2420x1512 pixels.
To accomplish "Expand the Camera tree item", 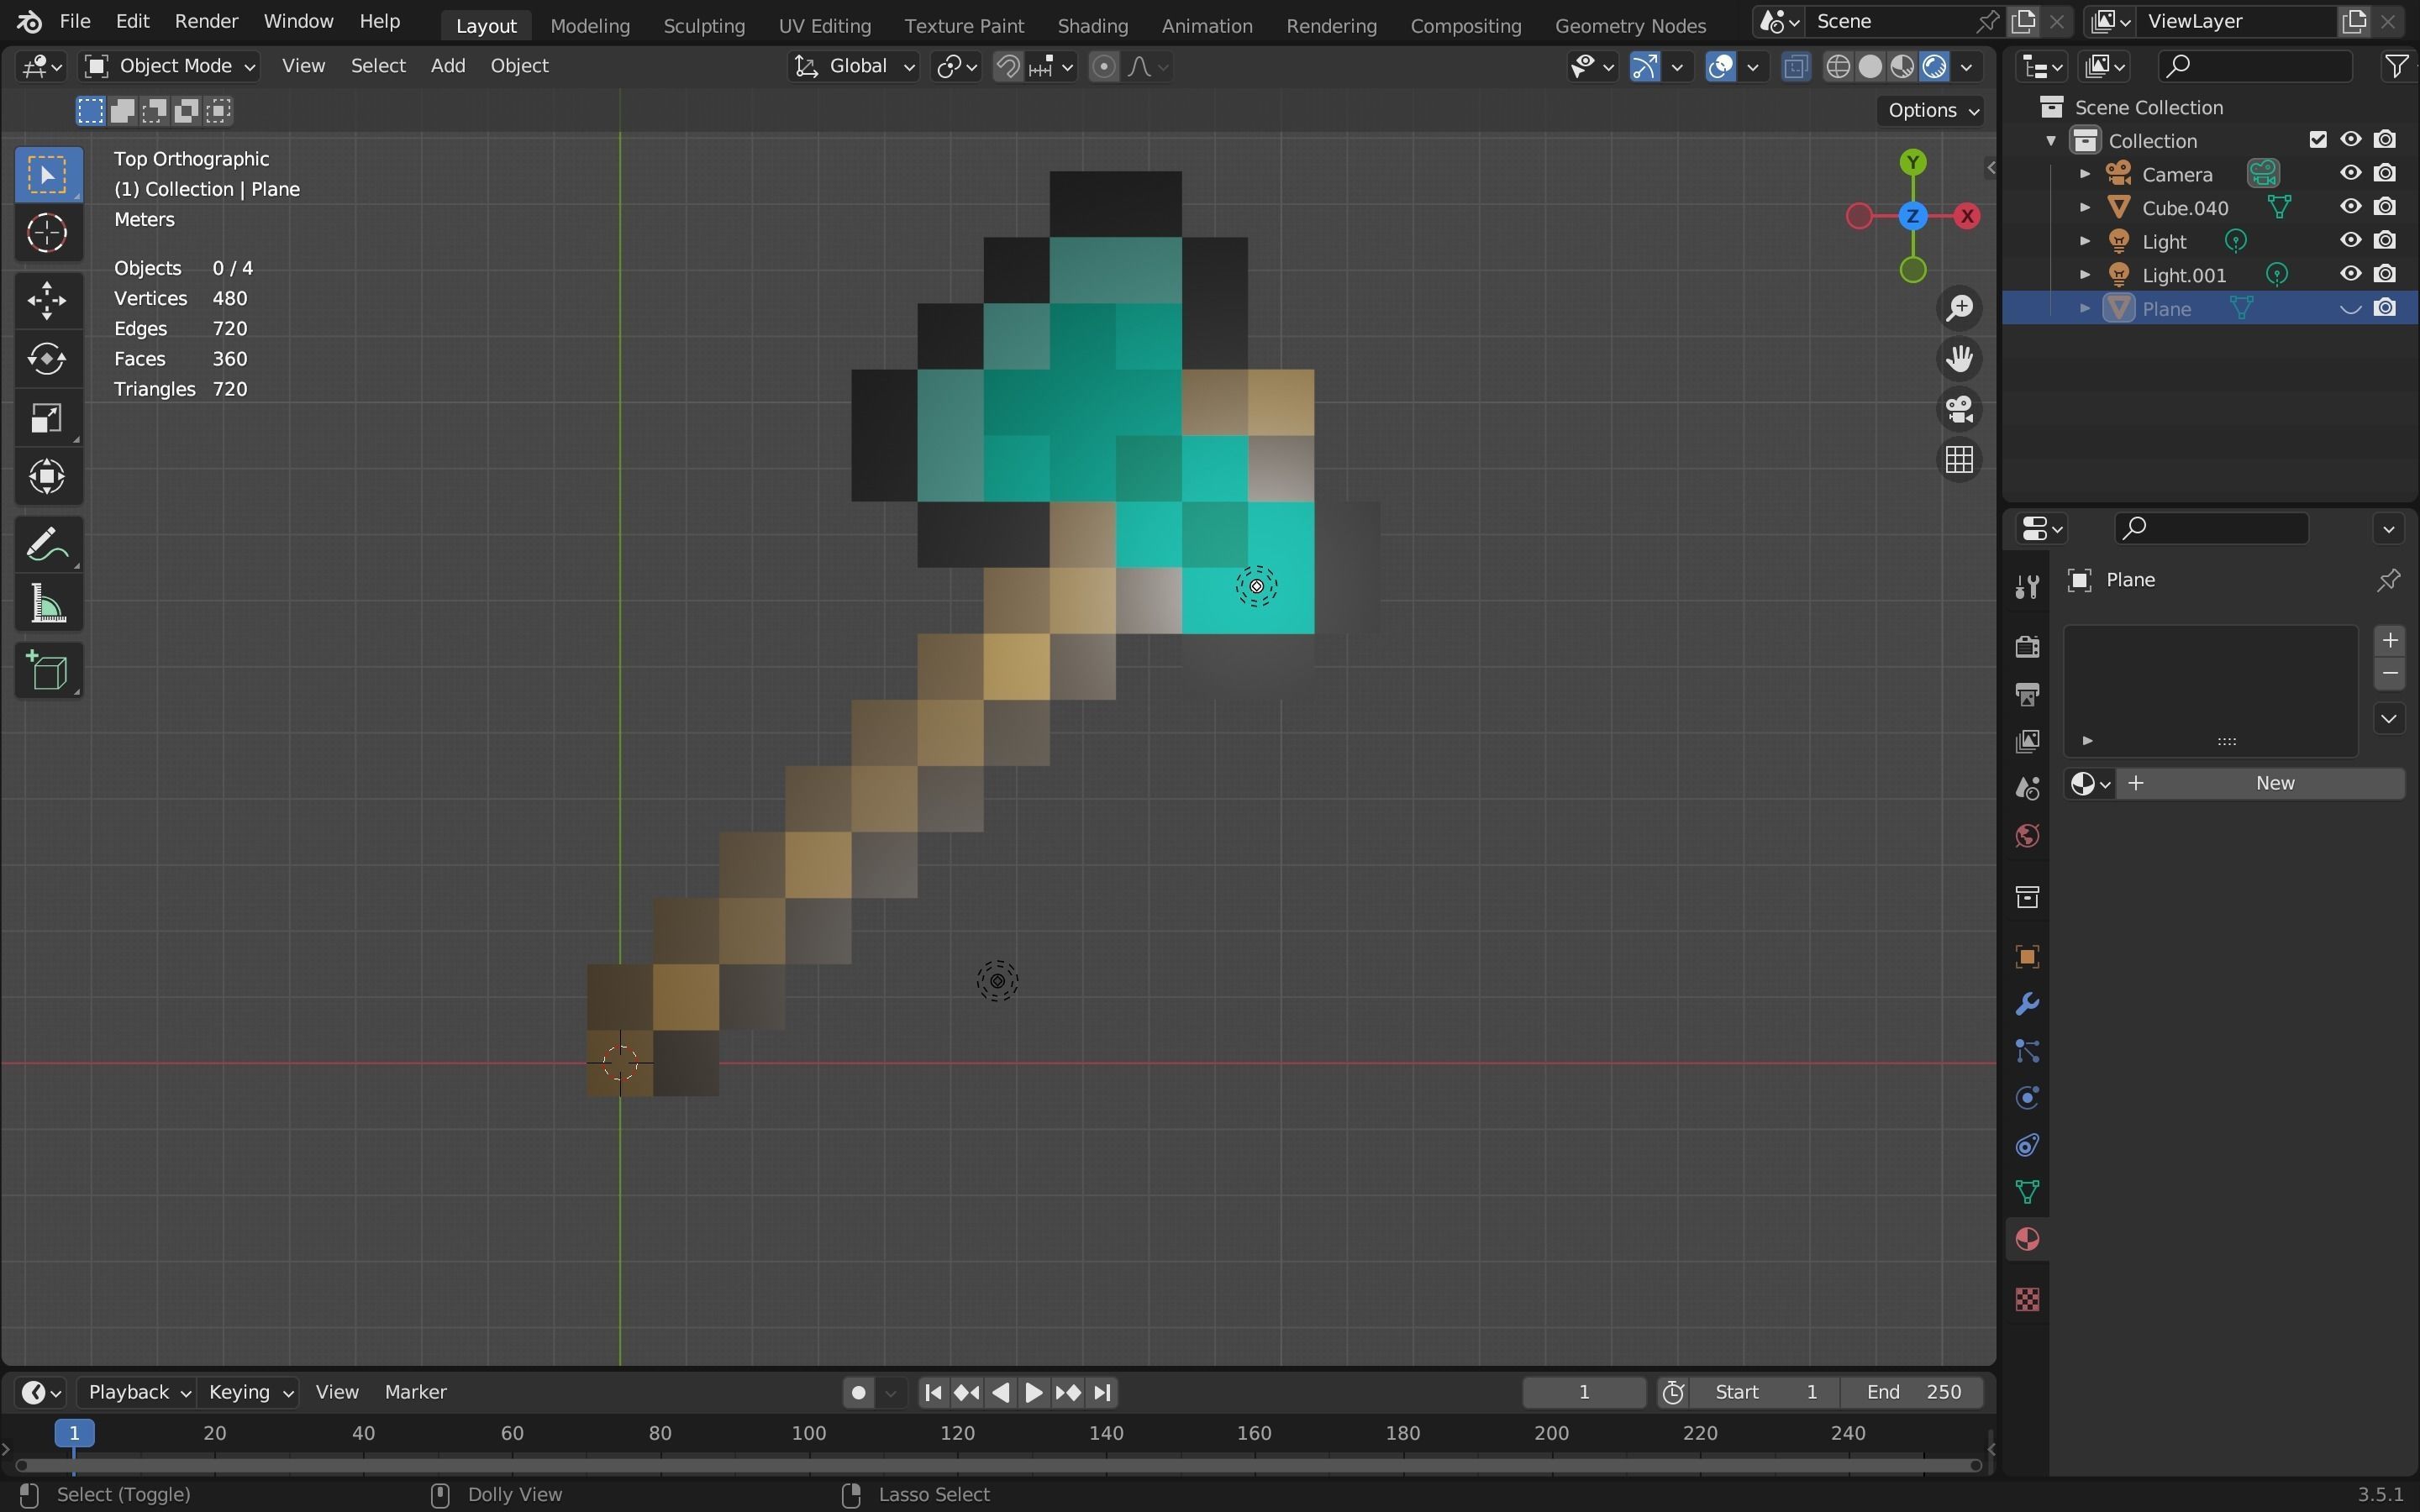I will point(2085,174).
